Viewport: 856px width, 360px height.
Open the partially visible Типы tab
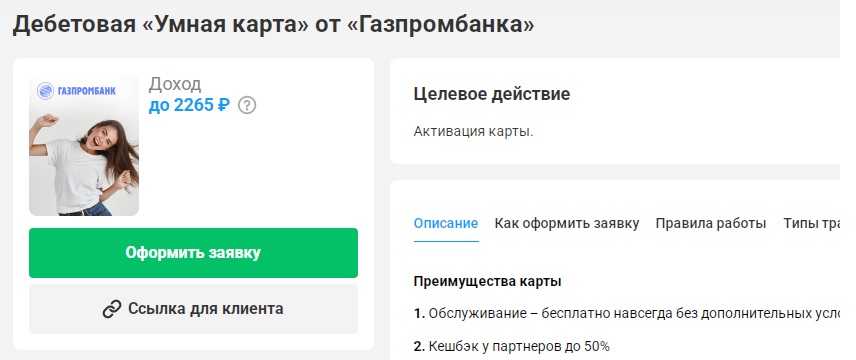[x=811, y=223]
